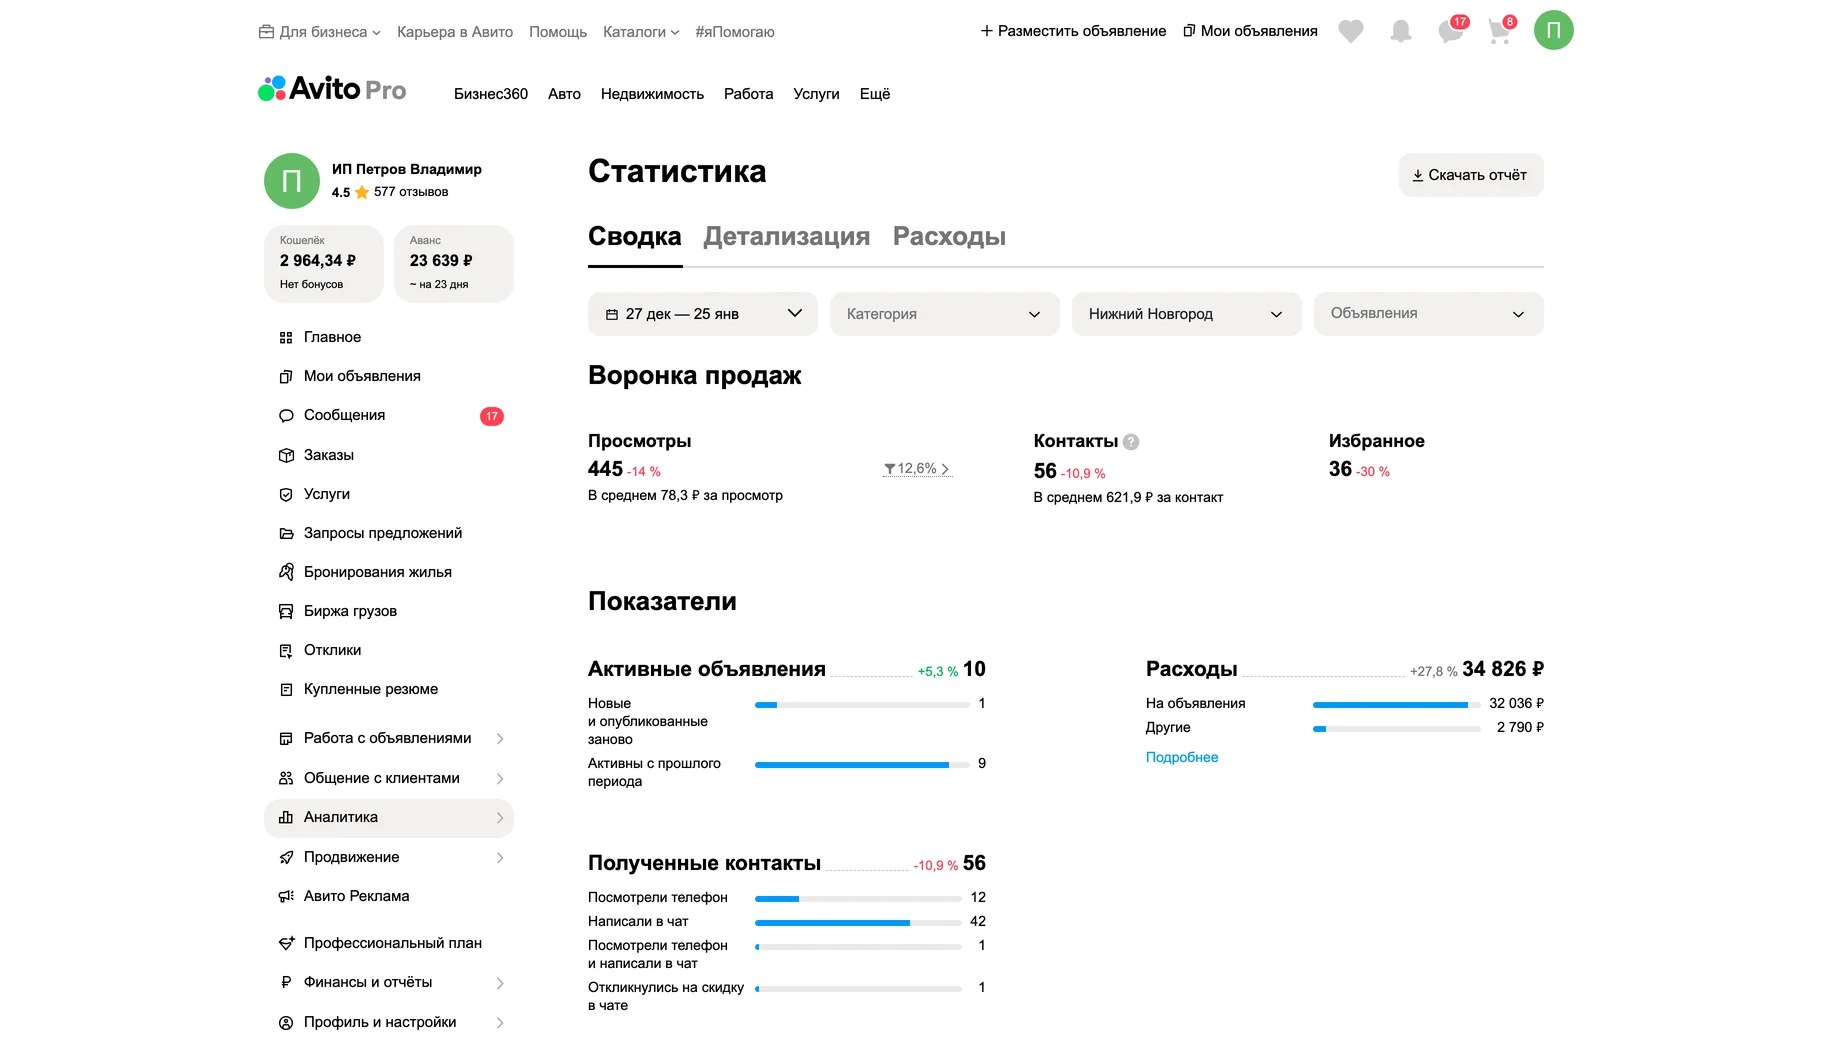1832x1040 pixels.
Task: Click Финансы и отчёты ruble icon
Action: [x=286, y=983]
